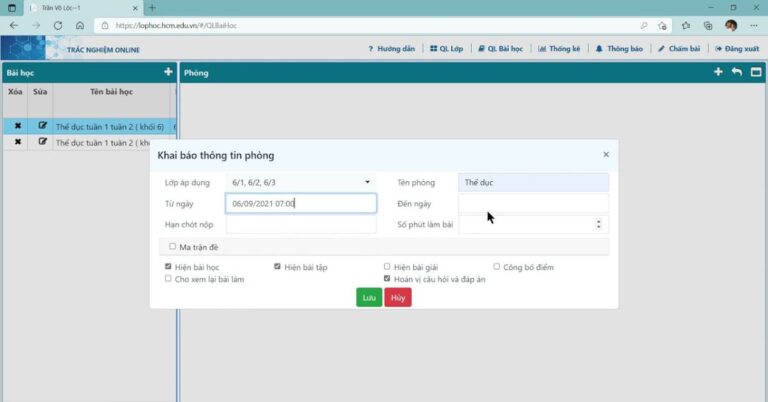Click the Đến ngày date field
This screenshot has height=402, width=768.
533,203
